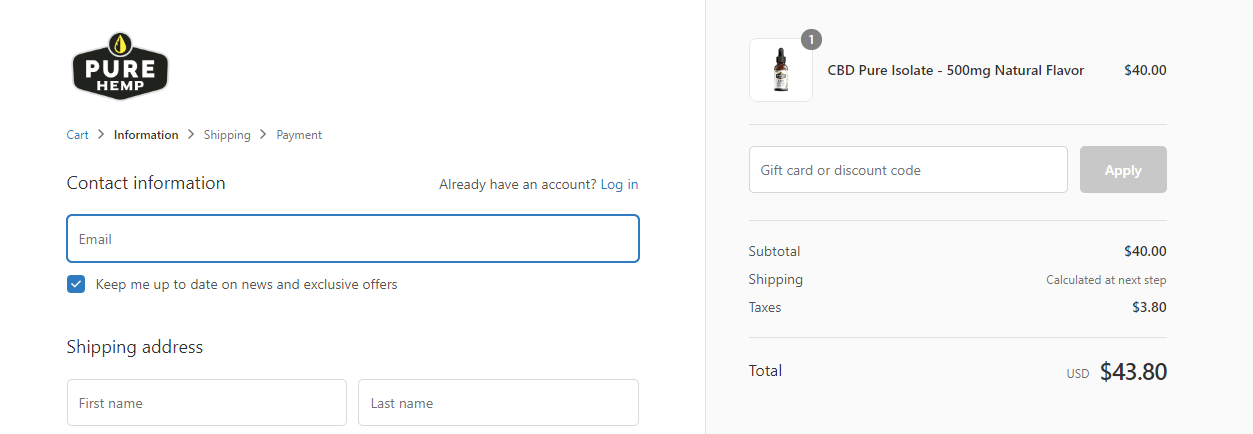Click chevron between Cart and Information
1253x434 pixels.
click(x=101, y=135)
